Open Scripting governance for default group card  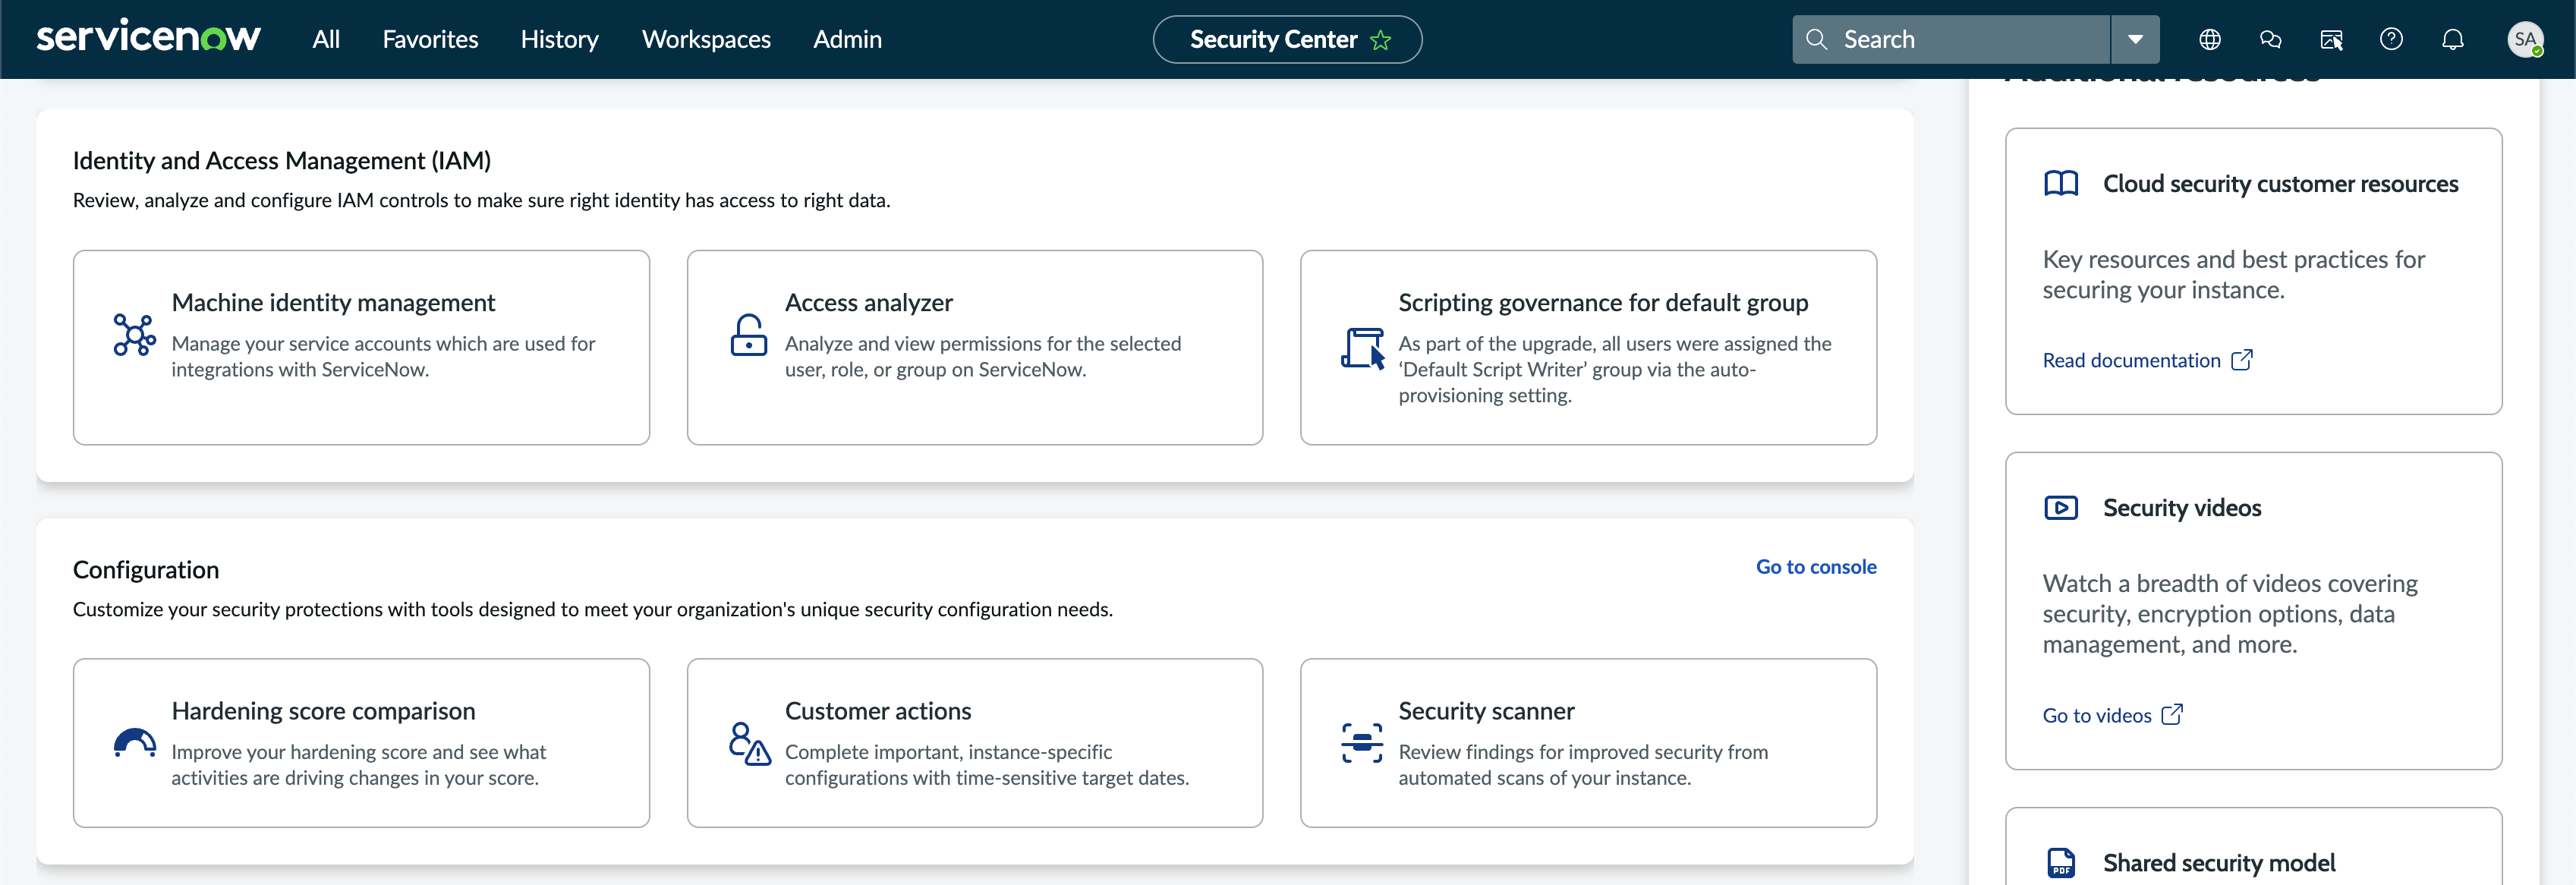point(1588,347)
